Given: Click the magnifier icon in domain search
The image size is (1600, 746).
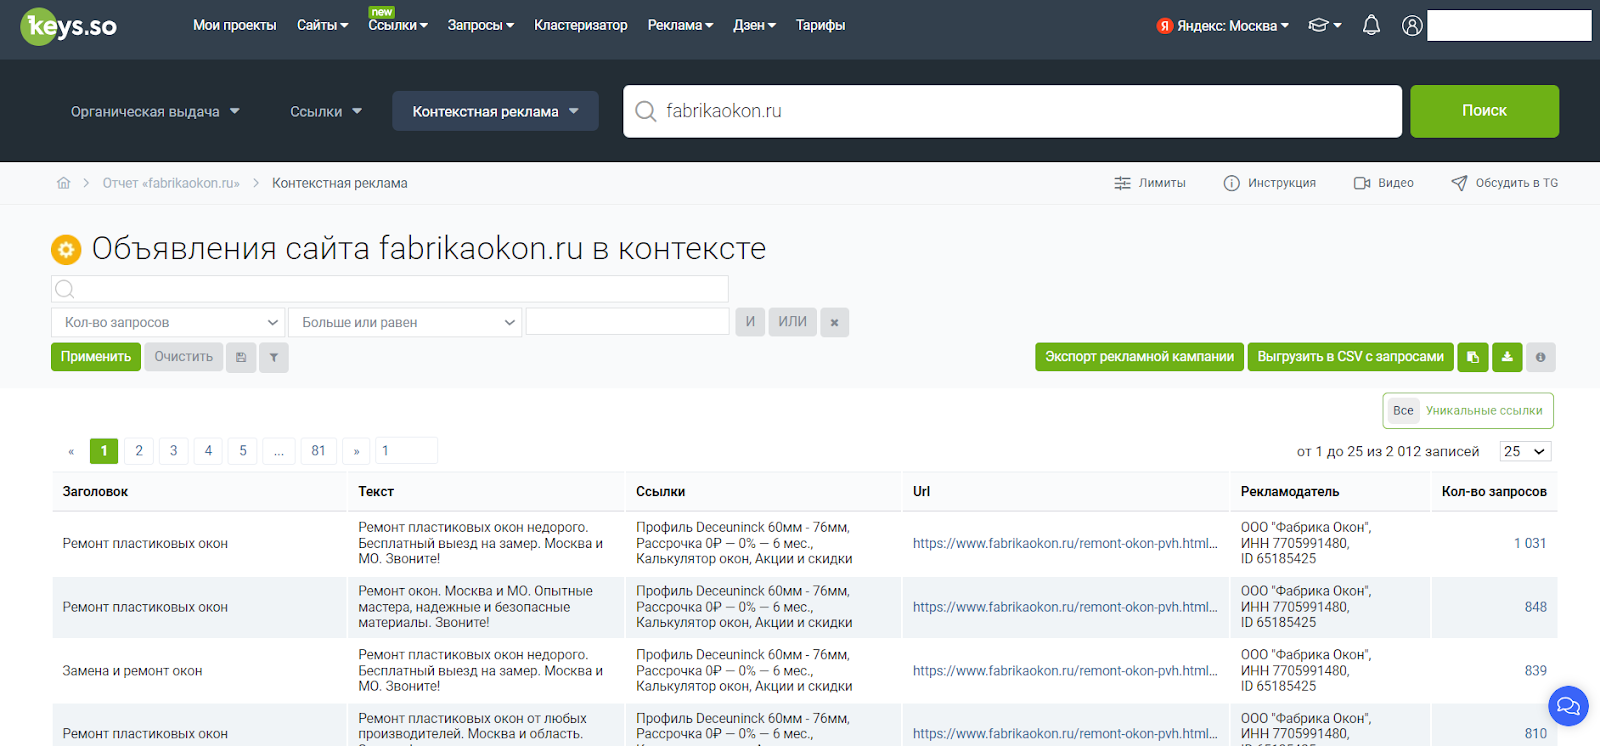Looking at the screenshot, I should [x=646, y=111].
